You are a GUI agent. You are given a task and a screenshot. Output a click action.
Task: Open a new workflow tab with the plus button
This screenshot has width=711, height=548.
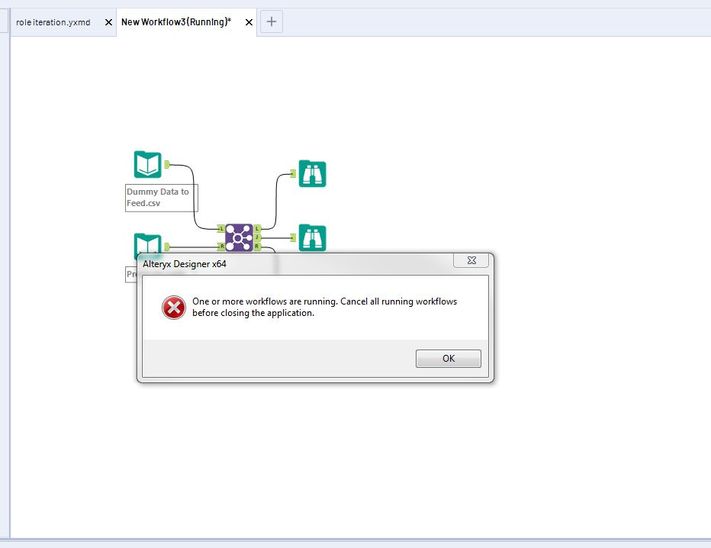[x=272, y=22]
